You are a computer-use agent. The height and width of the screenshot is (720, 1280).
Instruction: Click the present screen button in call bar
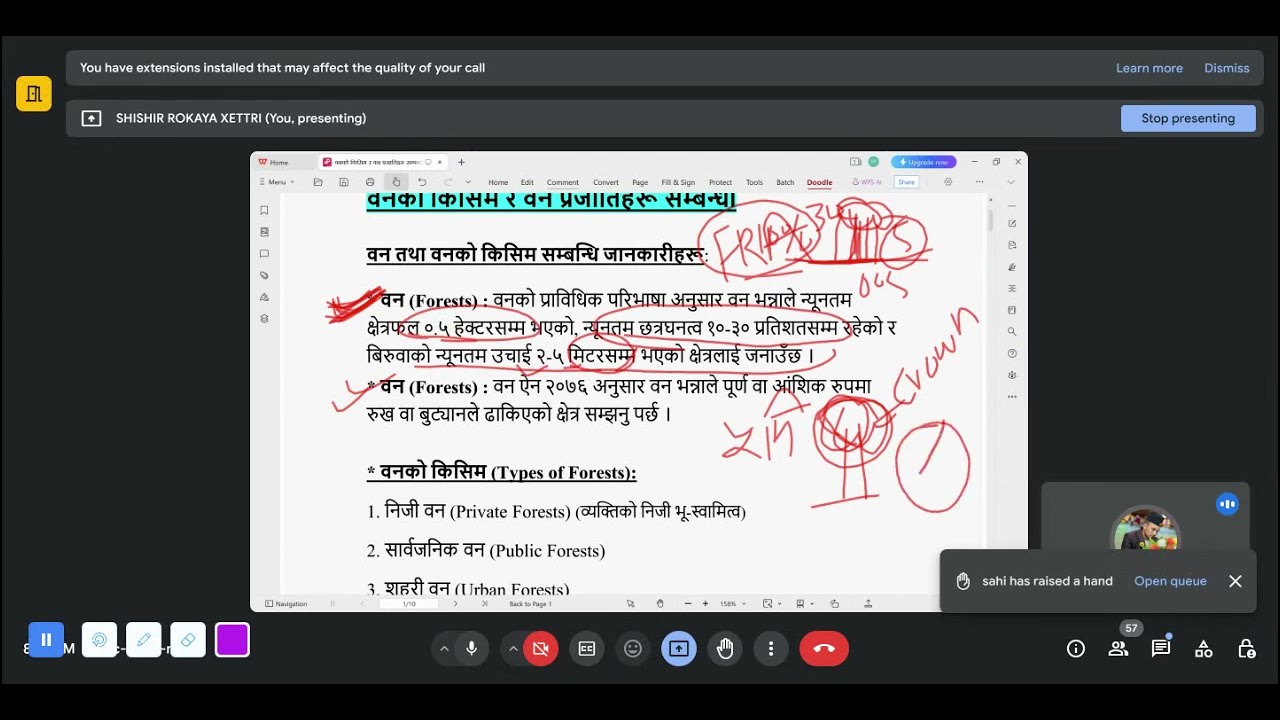pyautogui.click(x=679, y=649)
